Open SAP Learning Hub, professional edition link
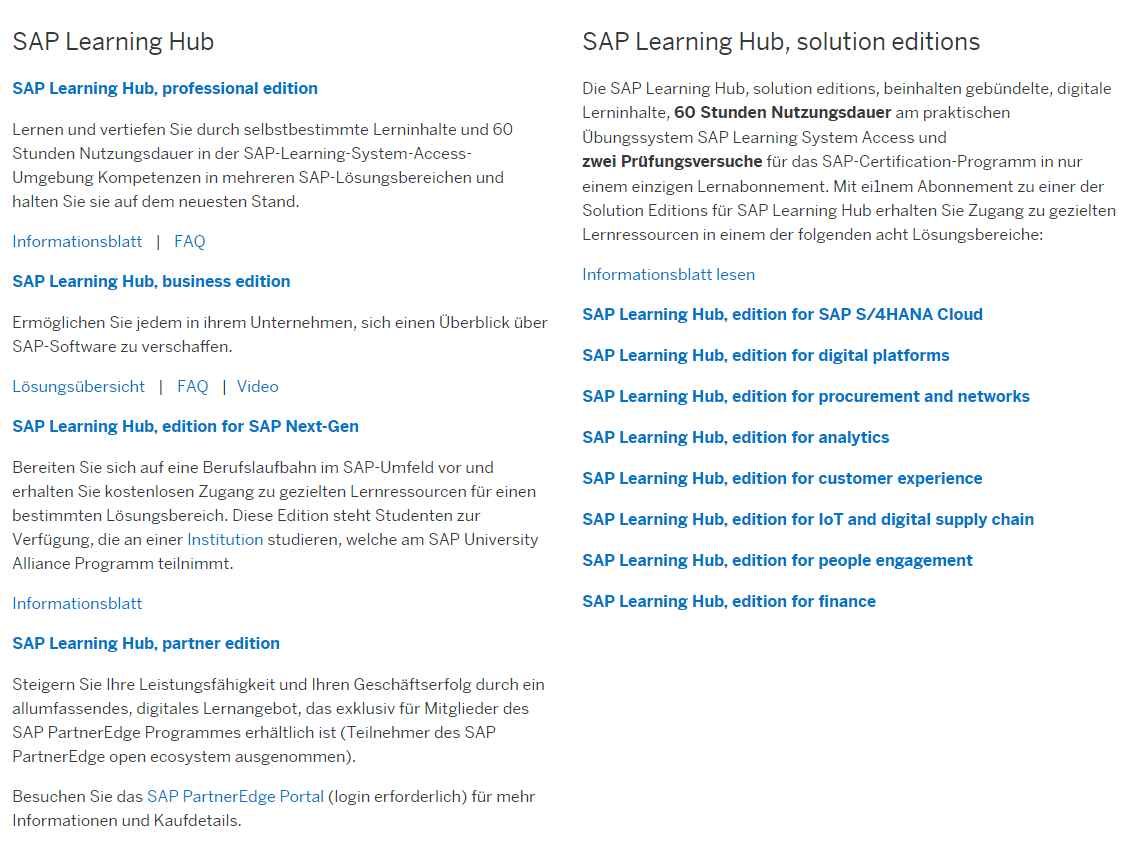The width and height of the screenshot is (1139, 849). (165, 89)
